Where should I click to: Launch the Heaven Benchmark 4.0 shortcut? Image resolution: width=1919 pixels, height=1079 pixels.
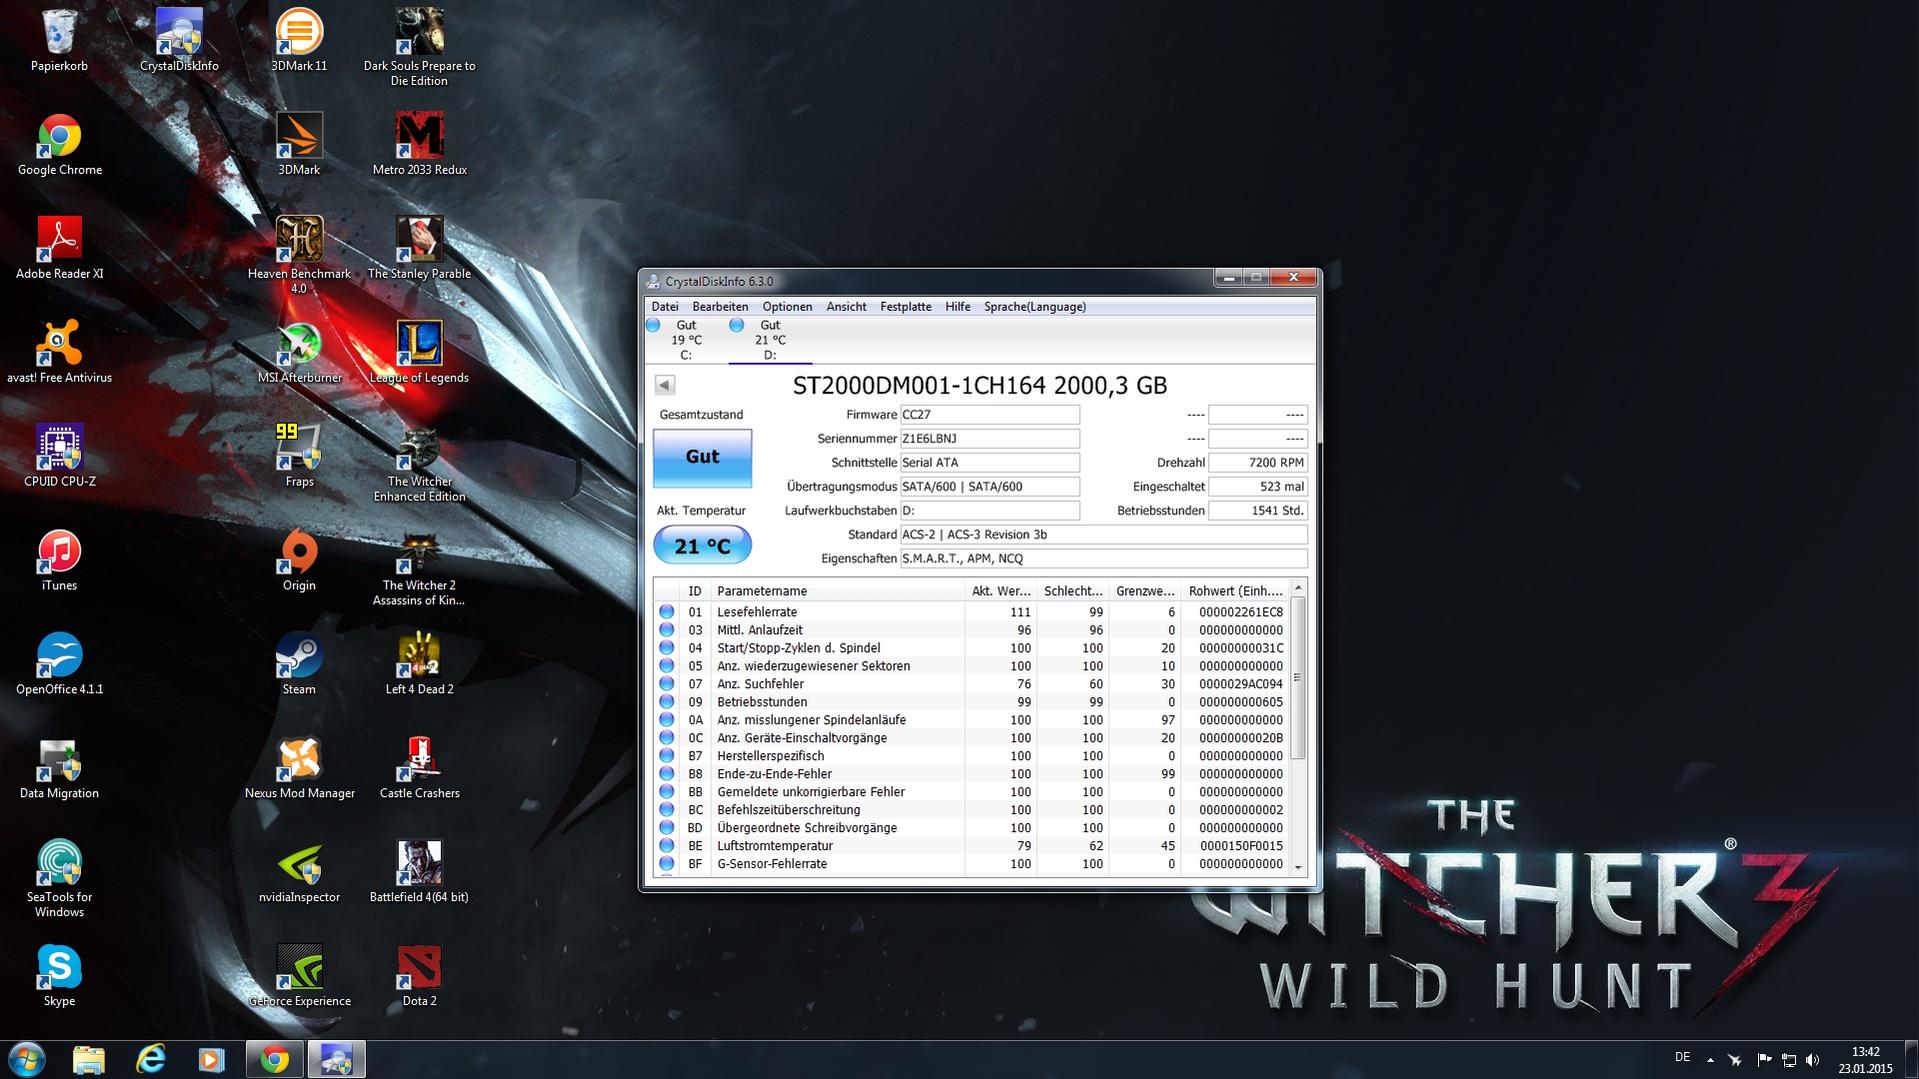coord(299,255)
